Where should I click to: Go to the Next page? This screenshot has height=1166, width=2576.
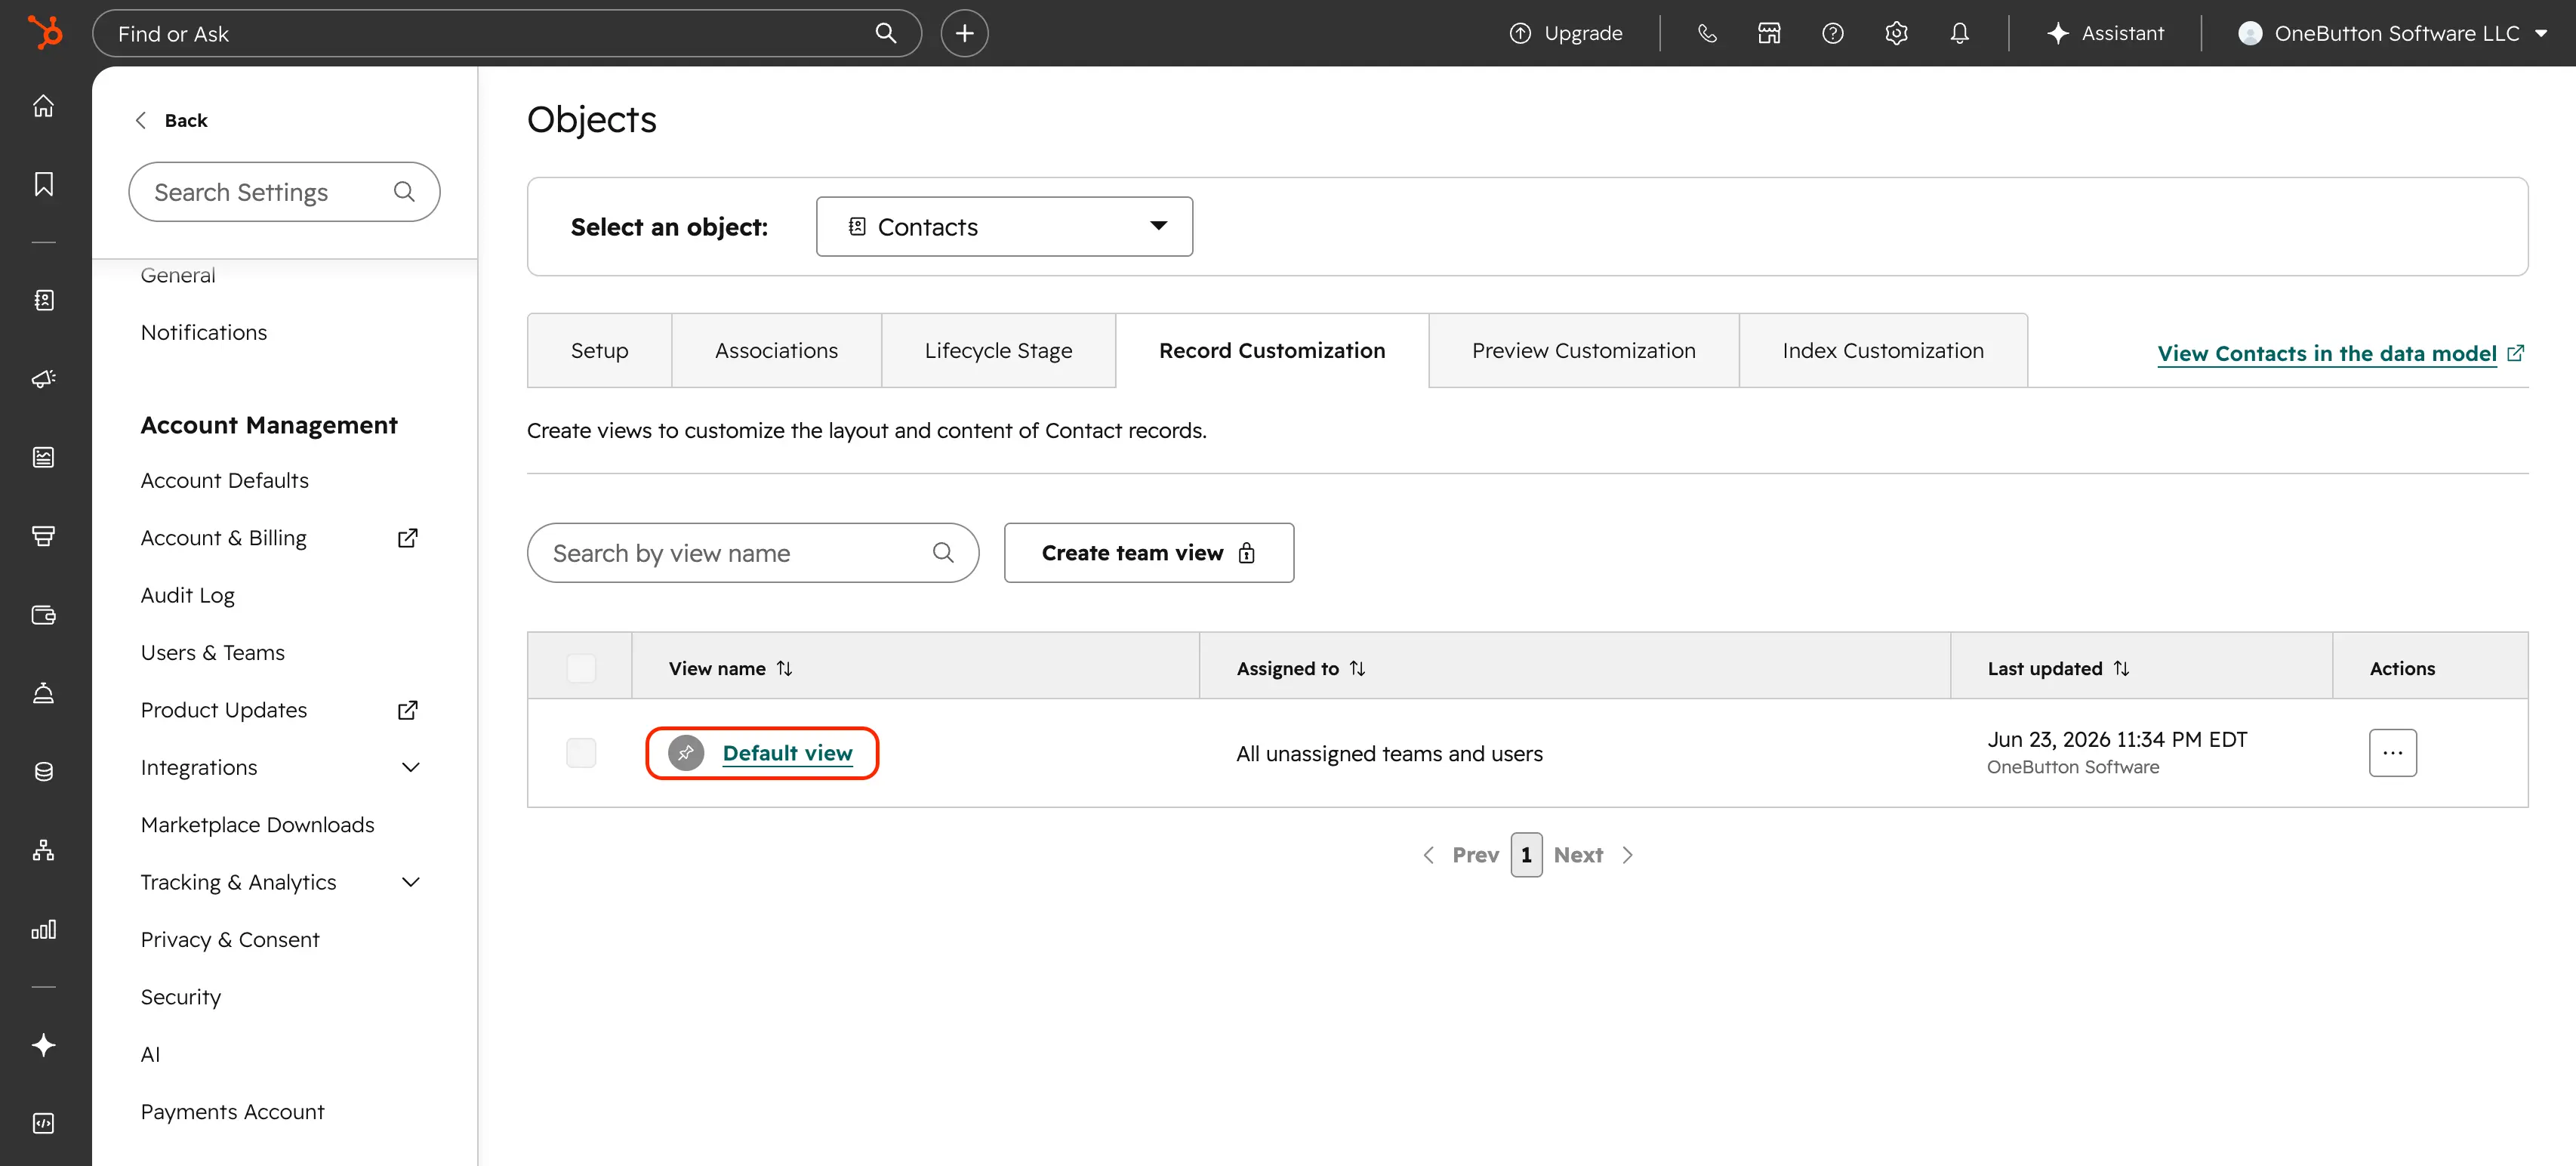click(1593, 855)
